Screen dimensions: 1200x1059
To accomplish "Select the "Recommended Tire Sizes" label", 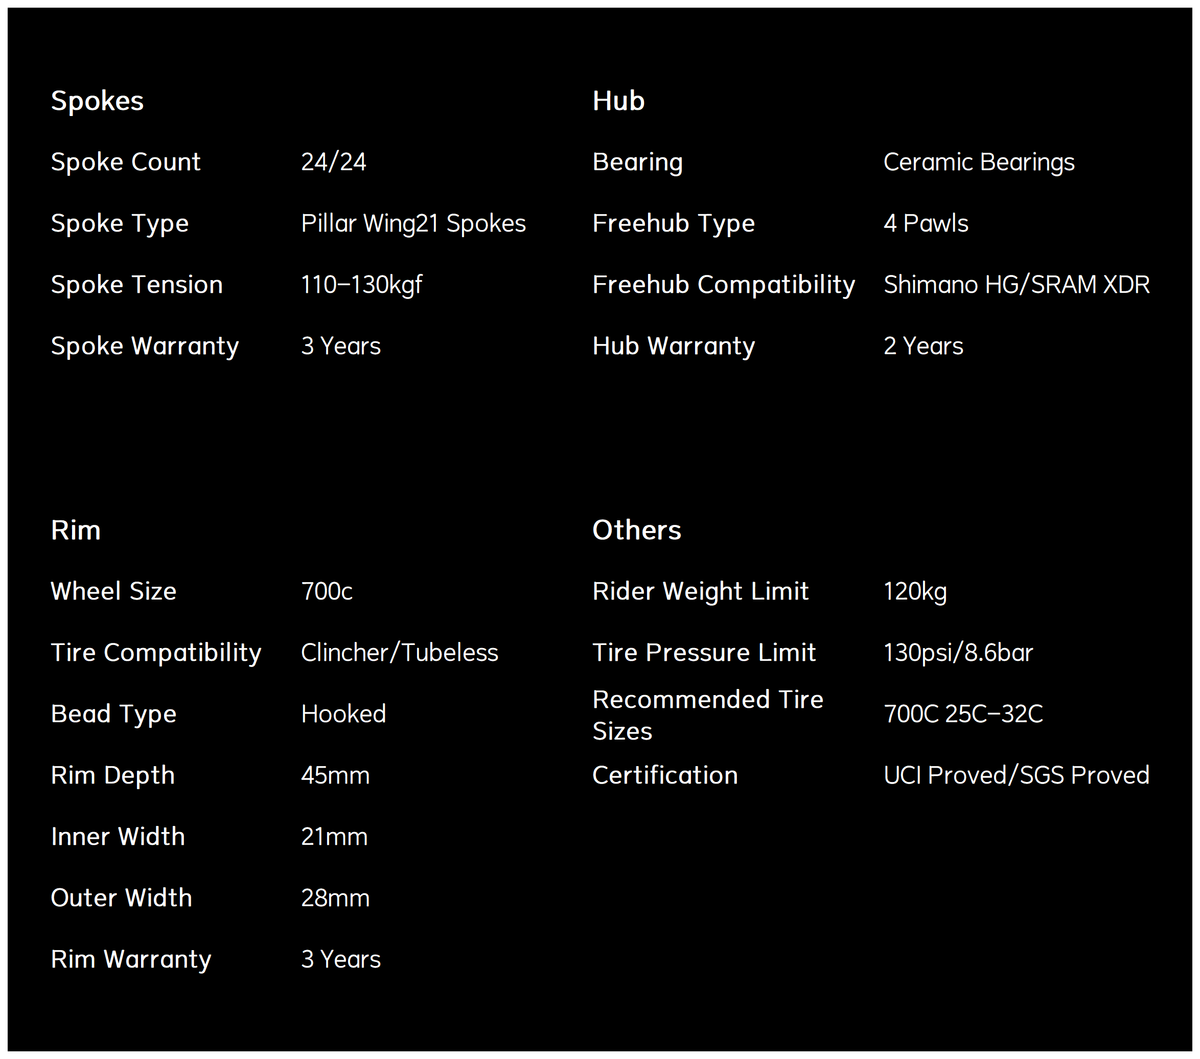I will (x=708, y=715).
